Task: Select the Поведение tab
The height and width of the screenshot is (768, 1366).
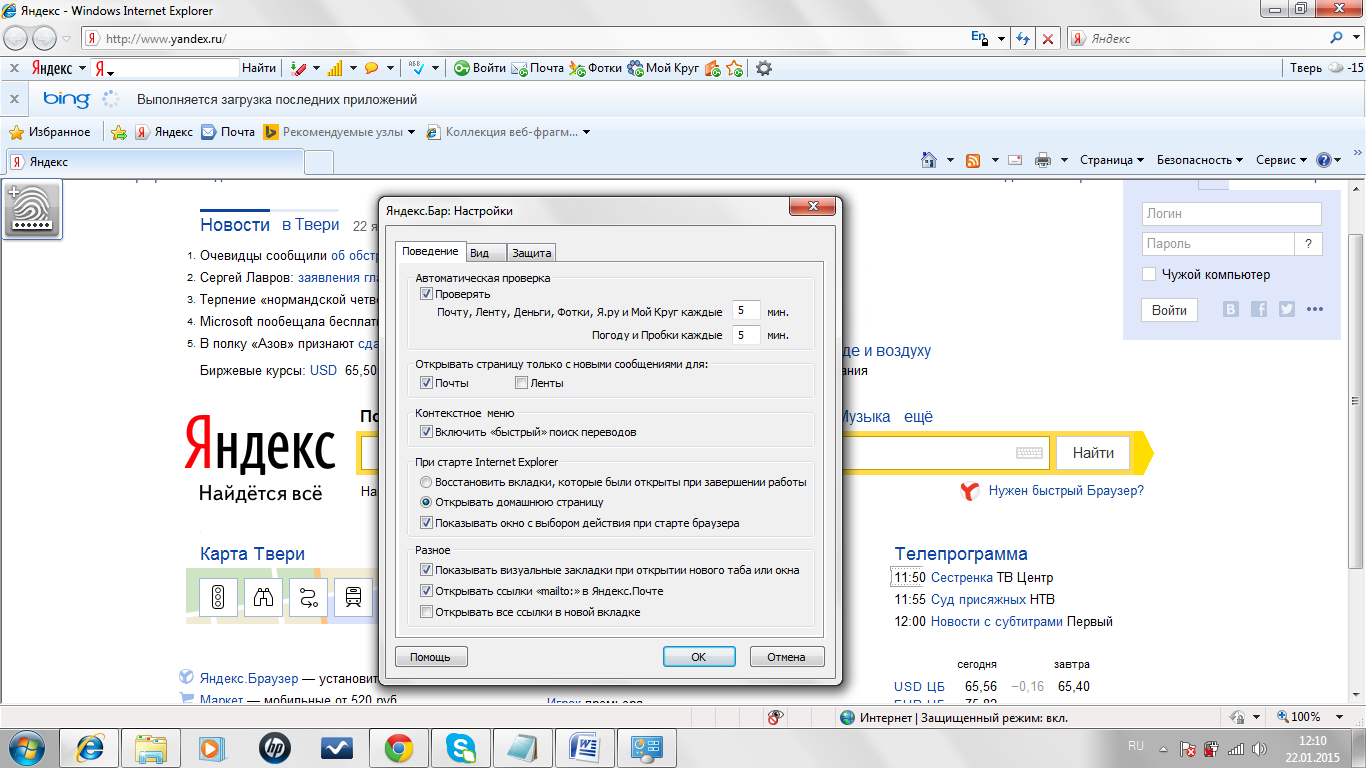Action: 430,251
